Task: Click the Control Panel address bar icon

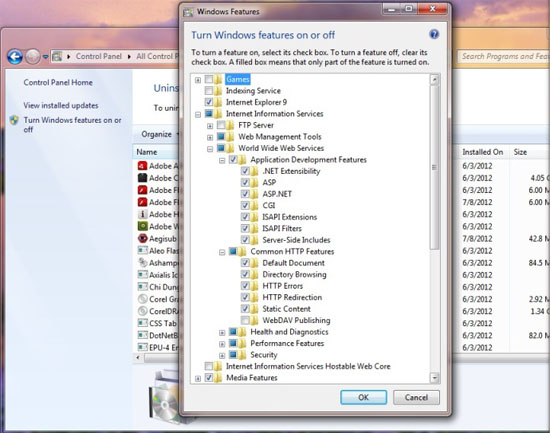Action: [57, 56]
